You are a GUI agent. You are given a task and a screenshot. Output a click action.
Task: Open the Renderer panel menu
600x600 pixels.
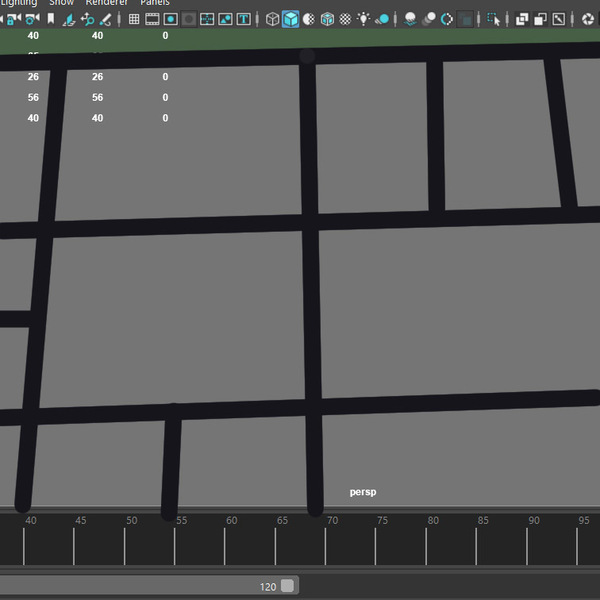(106, 3)
